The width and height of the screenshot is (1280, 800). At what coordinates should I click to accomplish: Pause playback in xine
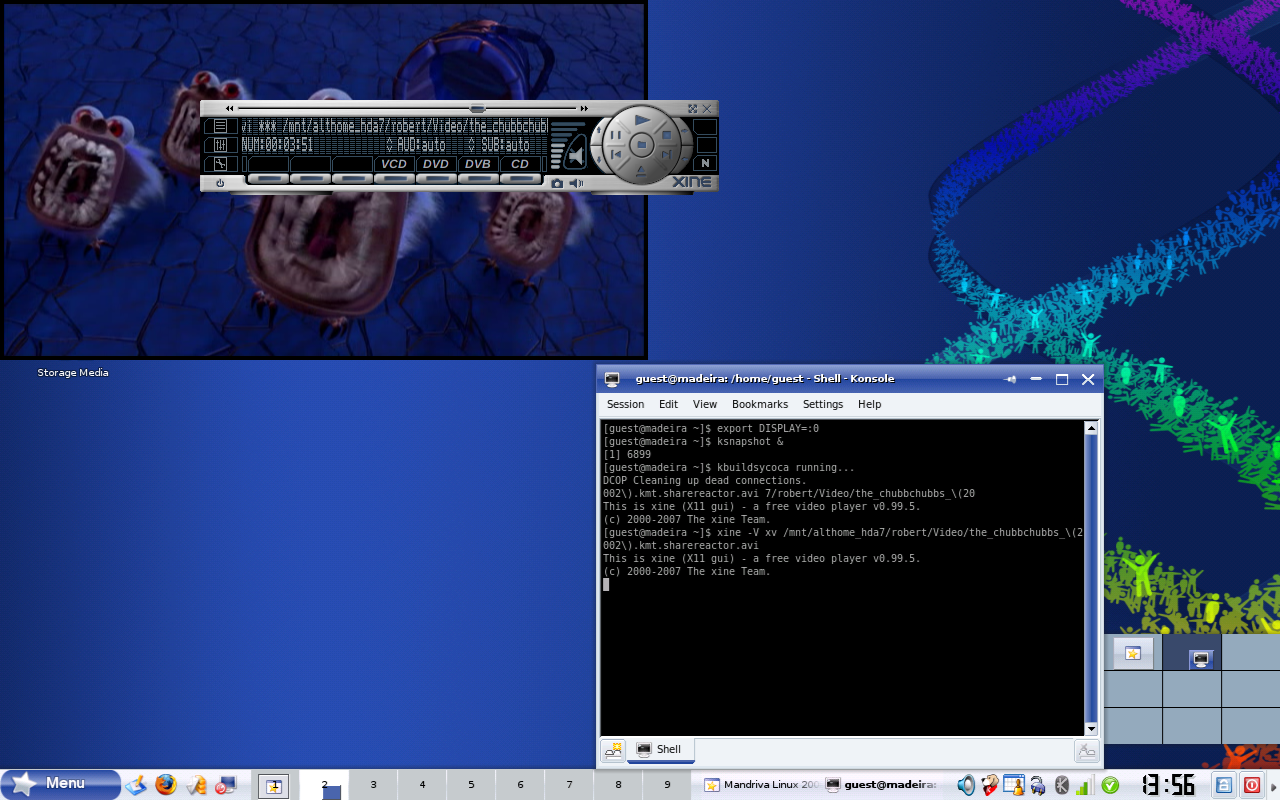[616, 135]
